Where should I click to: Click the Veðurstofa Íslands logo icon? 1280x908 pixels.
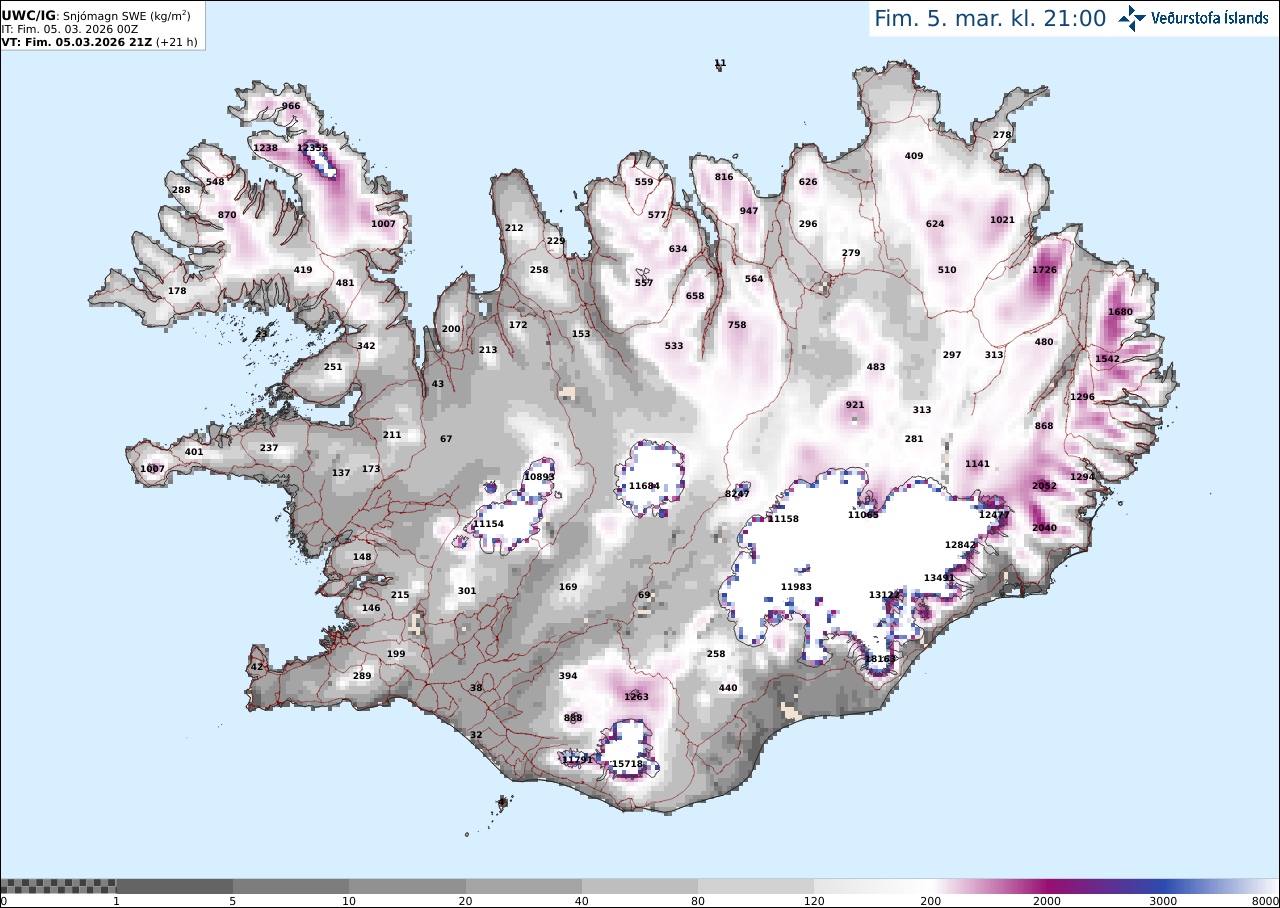point(1132,18)
